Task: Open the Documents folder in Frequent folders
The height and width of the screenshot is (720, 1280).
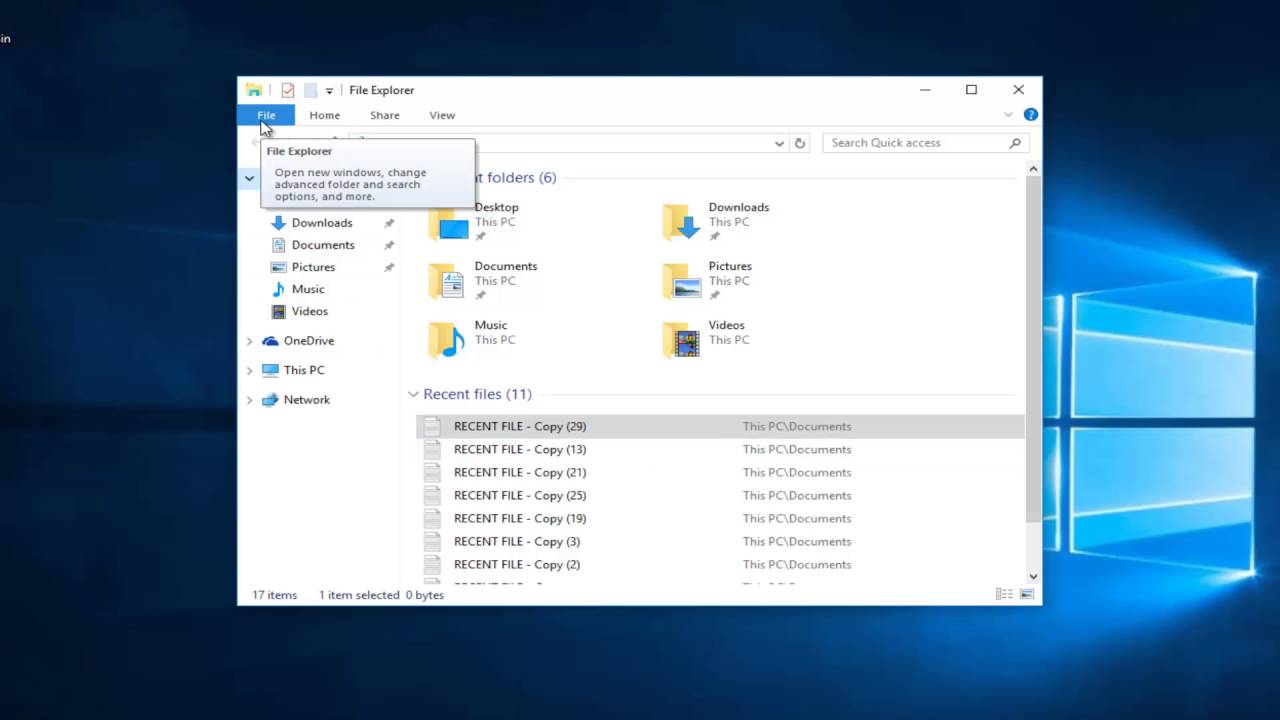Action: coord(483,280)
